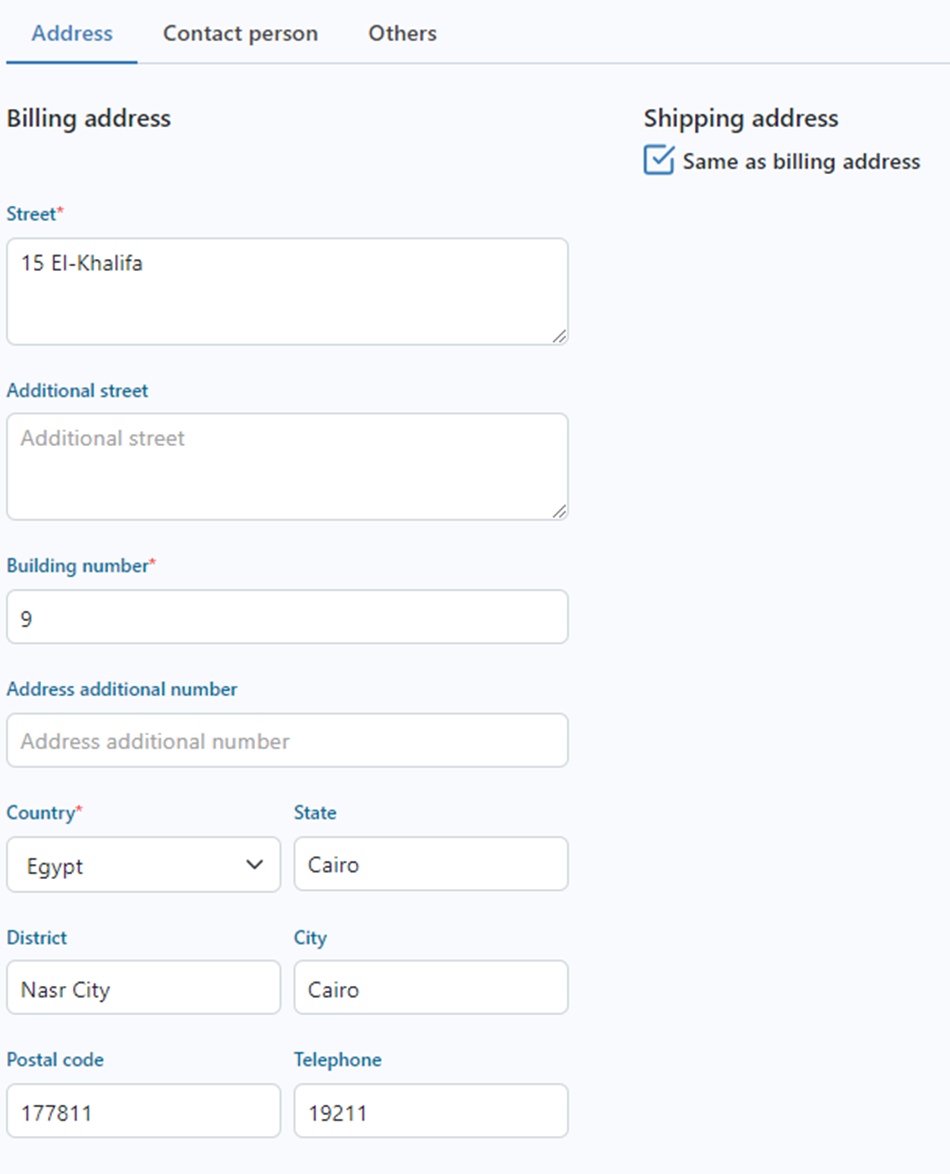Screen dimensions: 950x1174
Task: Click the Country dropdown chevron arrow
Action: (x=255, y=865)
